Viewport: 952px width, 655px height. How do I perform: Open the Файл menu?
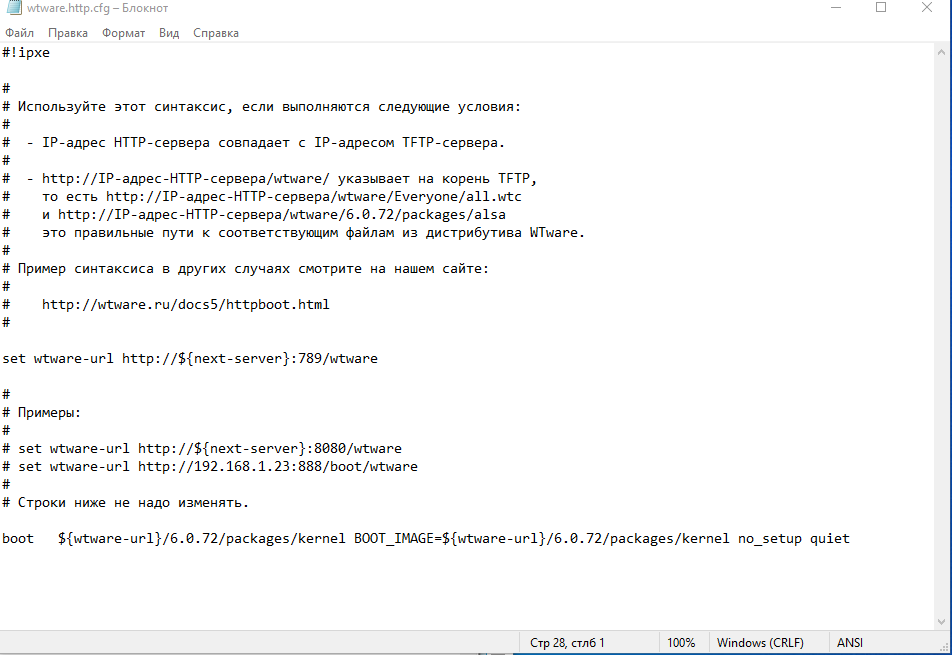[x=19, y=33]
